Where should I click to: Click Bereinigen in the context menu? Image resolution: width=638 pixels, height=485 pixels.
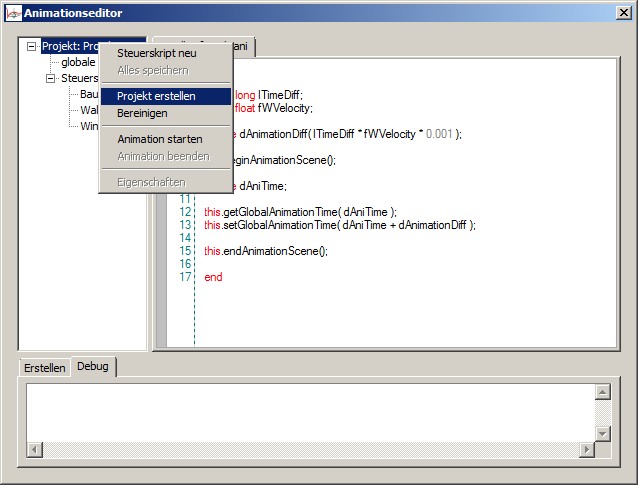142,113
